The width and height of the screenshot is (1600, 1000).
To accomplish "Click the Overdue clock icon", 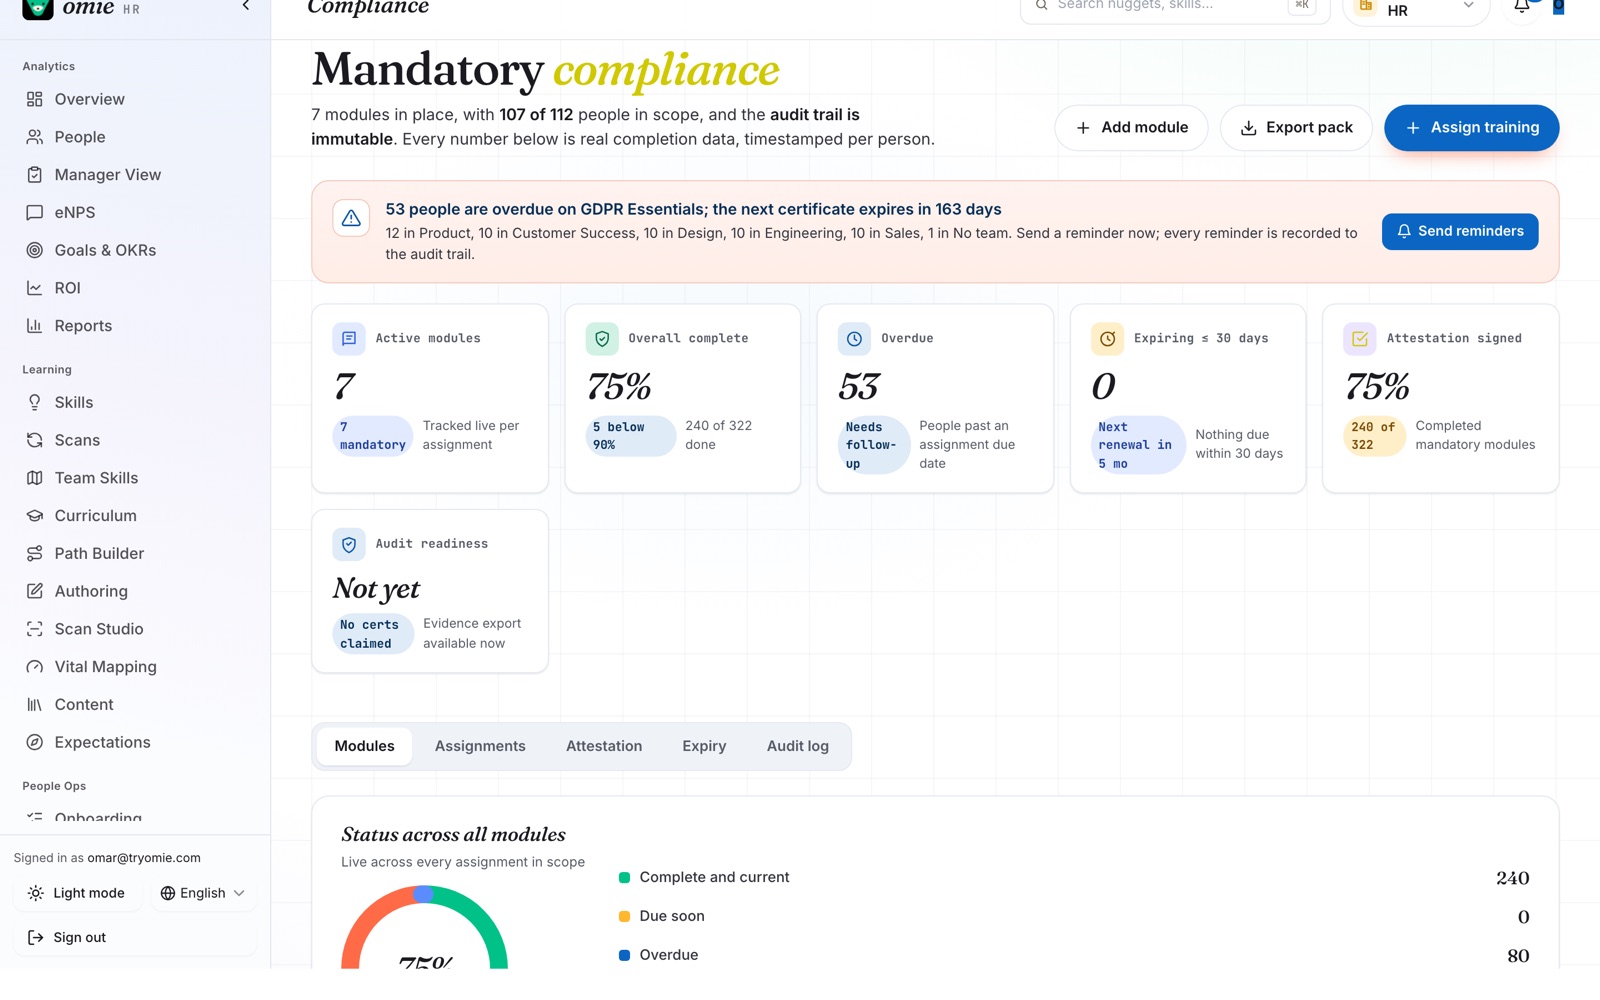I will tap(854, 339).
